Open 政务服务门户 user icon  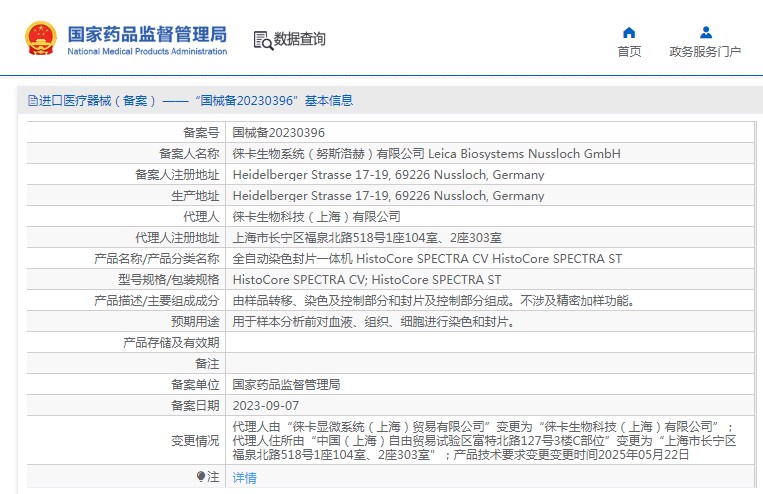click(706, 33)
